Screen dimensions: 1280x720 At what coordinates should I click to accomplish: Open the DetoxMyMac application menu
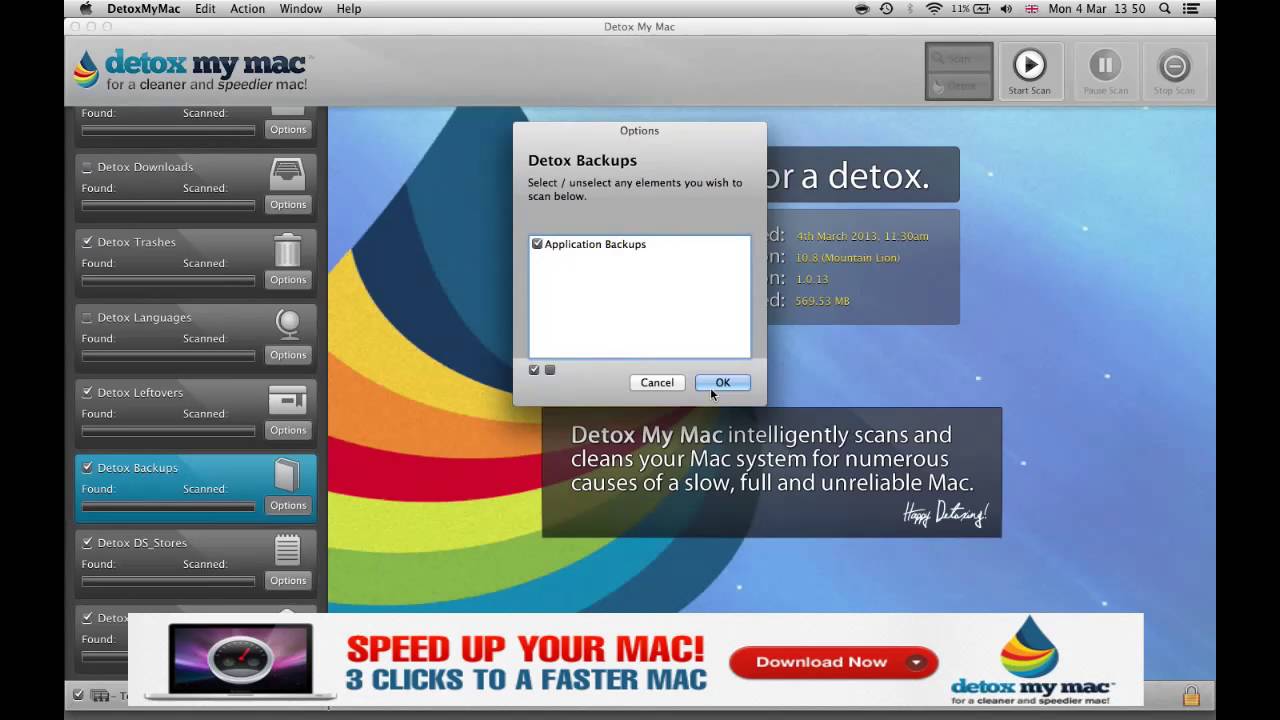click(144, 9)
